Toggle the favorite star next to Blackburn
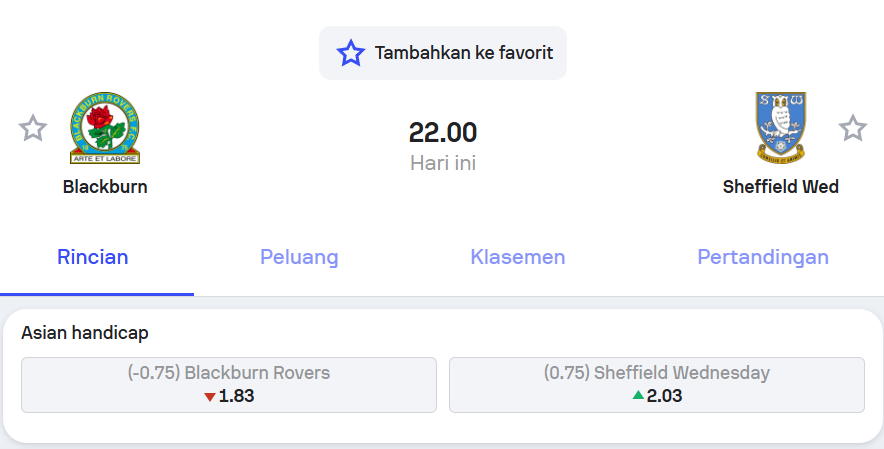Image resolution: width=884 pixels, height=449 pixels. pyautogui.click(x=33, y=128)
